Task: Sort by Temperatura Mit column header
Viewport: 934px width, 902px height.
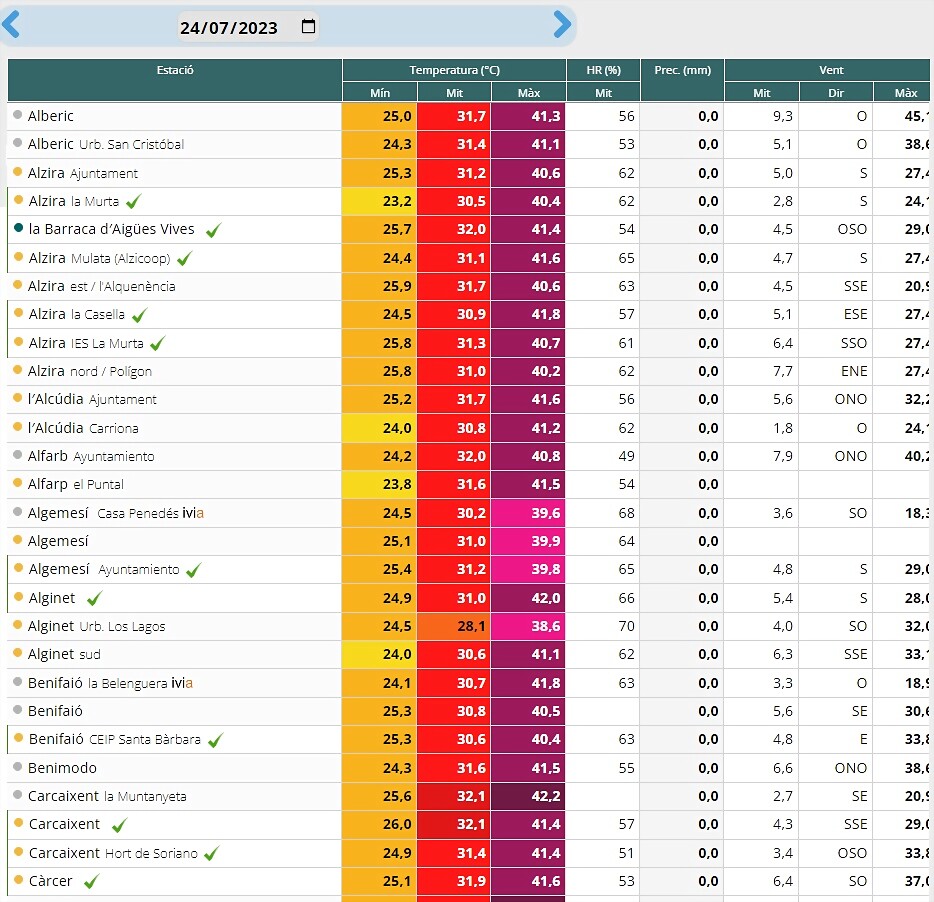Action: [x=454, y=92]
